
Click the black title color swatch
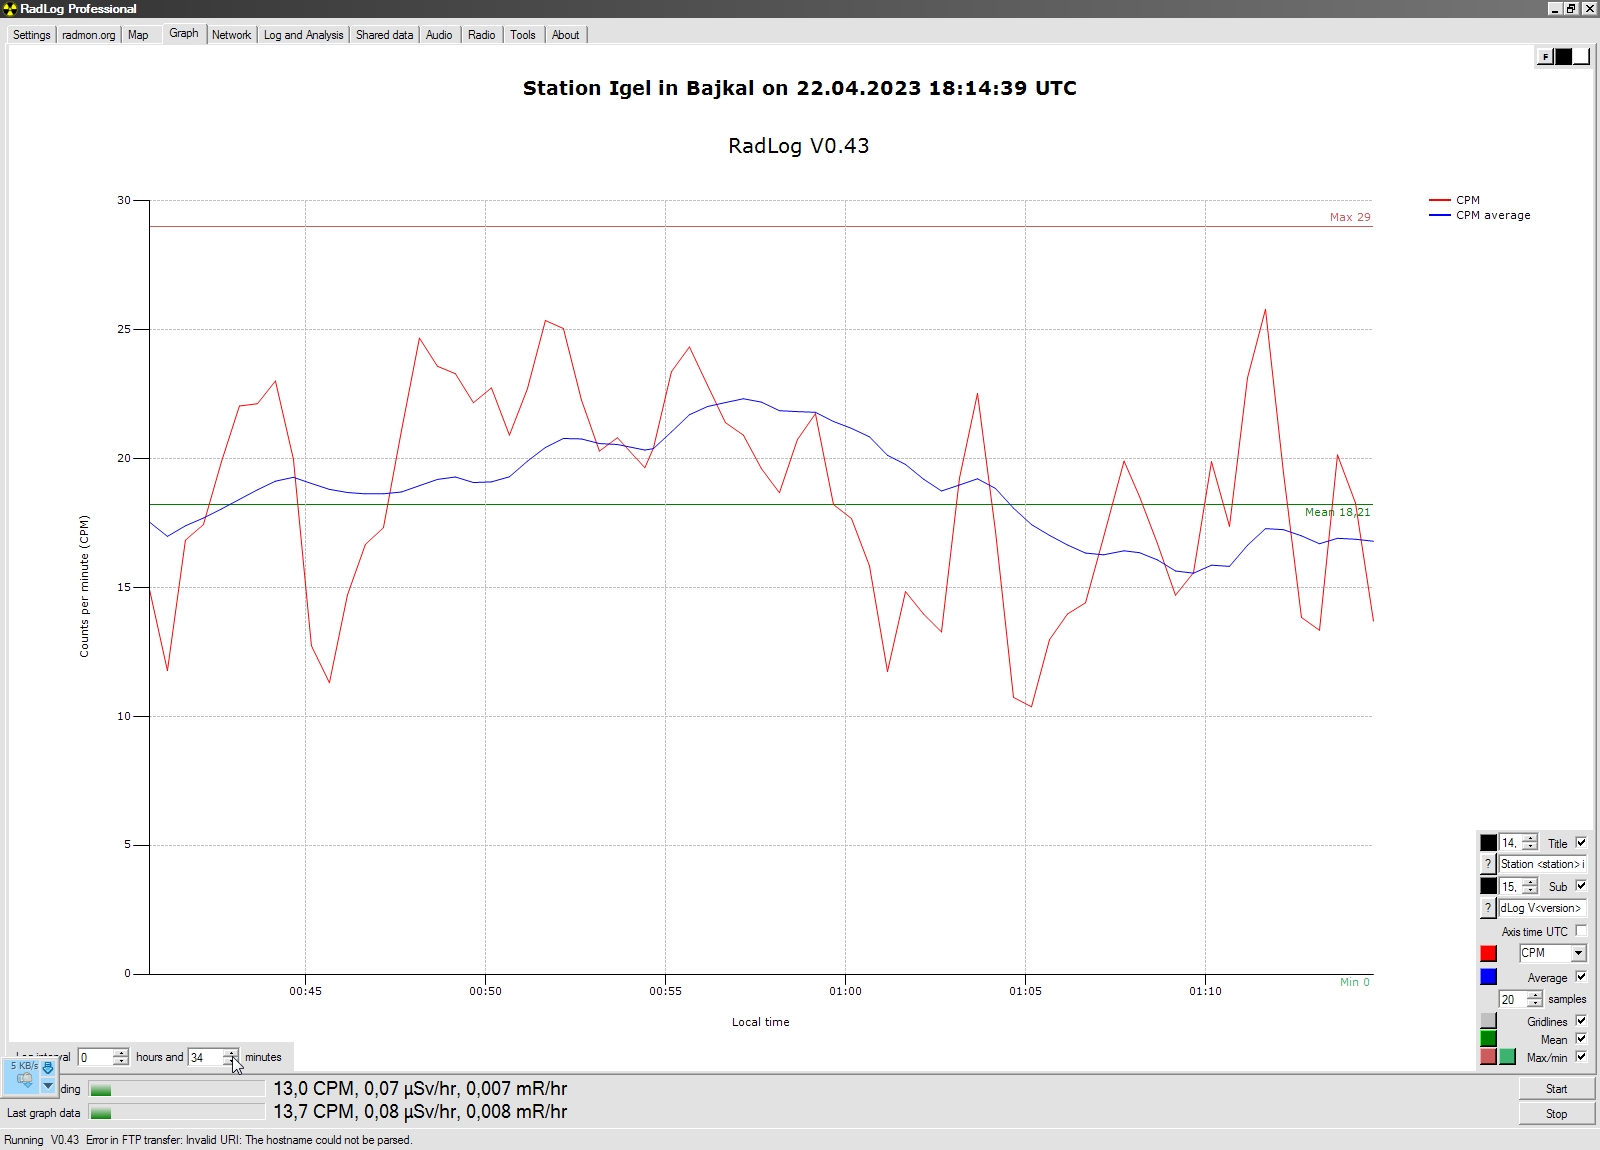pos(1488,843)
